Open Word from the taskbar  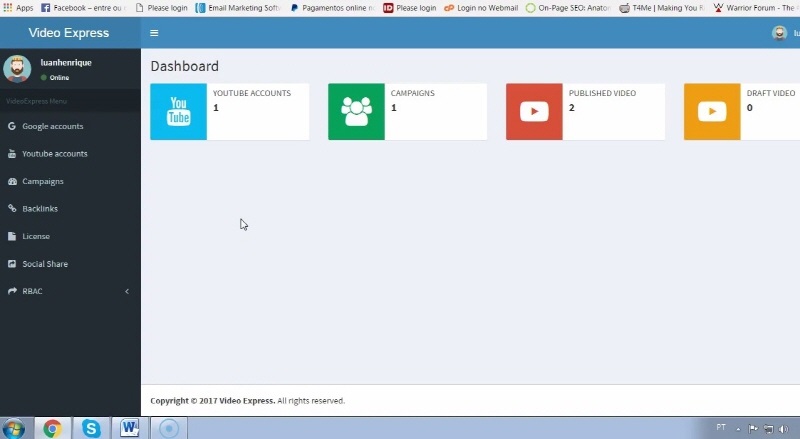point(130,428)
